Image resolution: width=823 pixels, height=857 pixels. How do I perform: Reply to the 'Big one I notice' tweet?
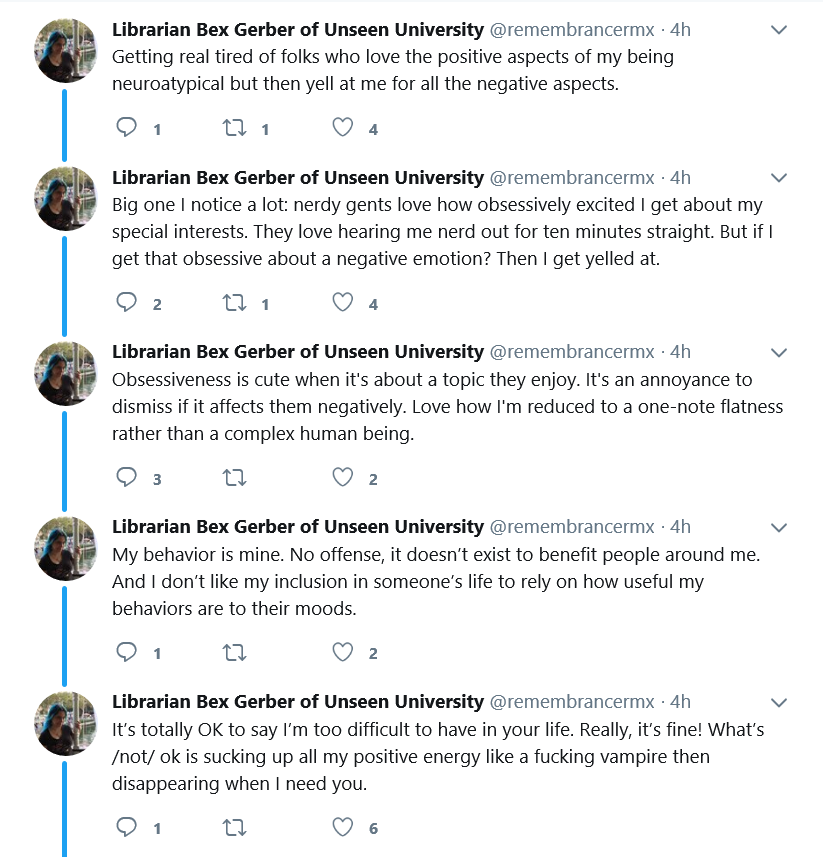point(126,302)
